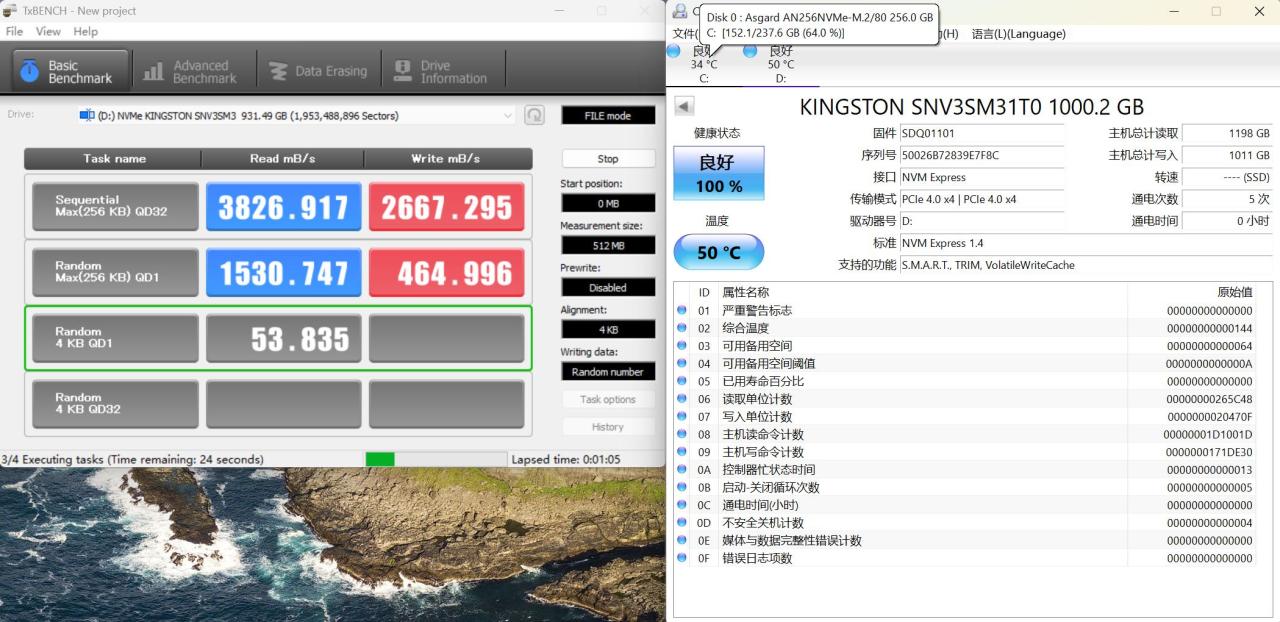The width and height of the screenshot is (1280, 622).
Task: Click the refresh drive list icon
Action: [535, 115]
